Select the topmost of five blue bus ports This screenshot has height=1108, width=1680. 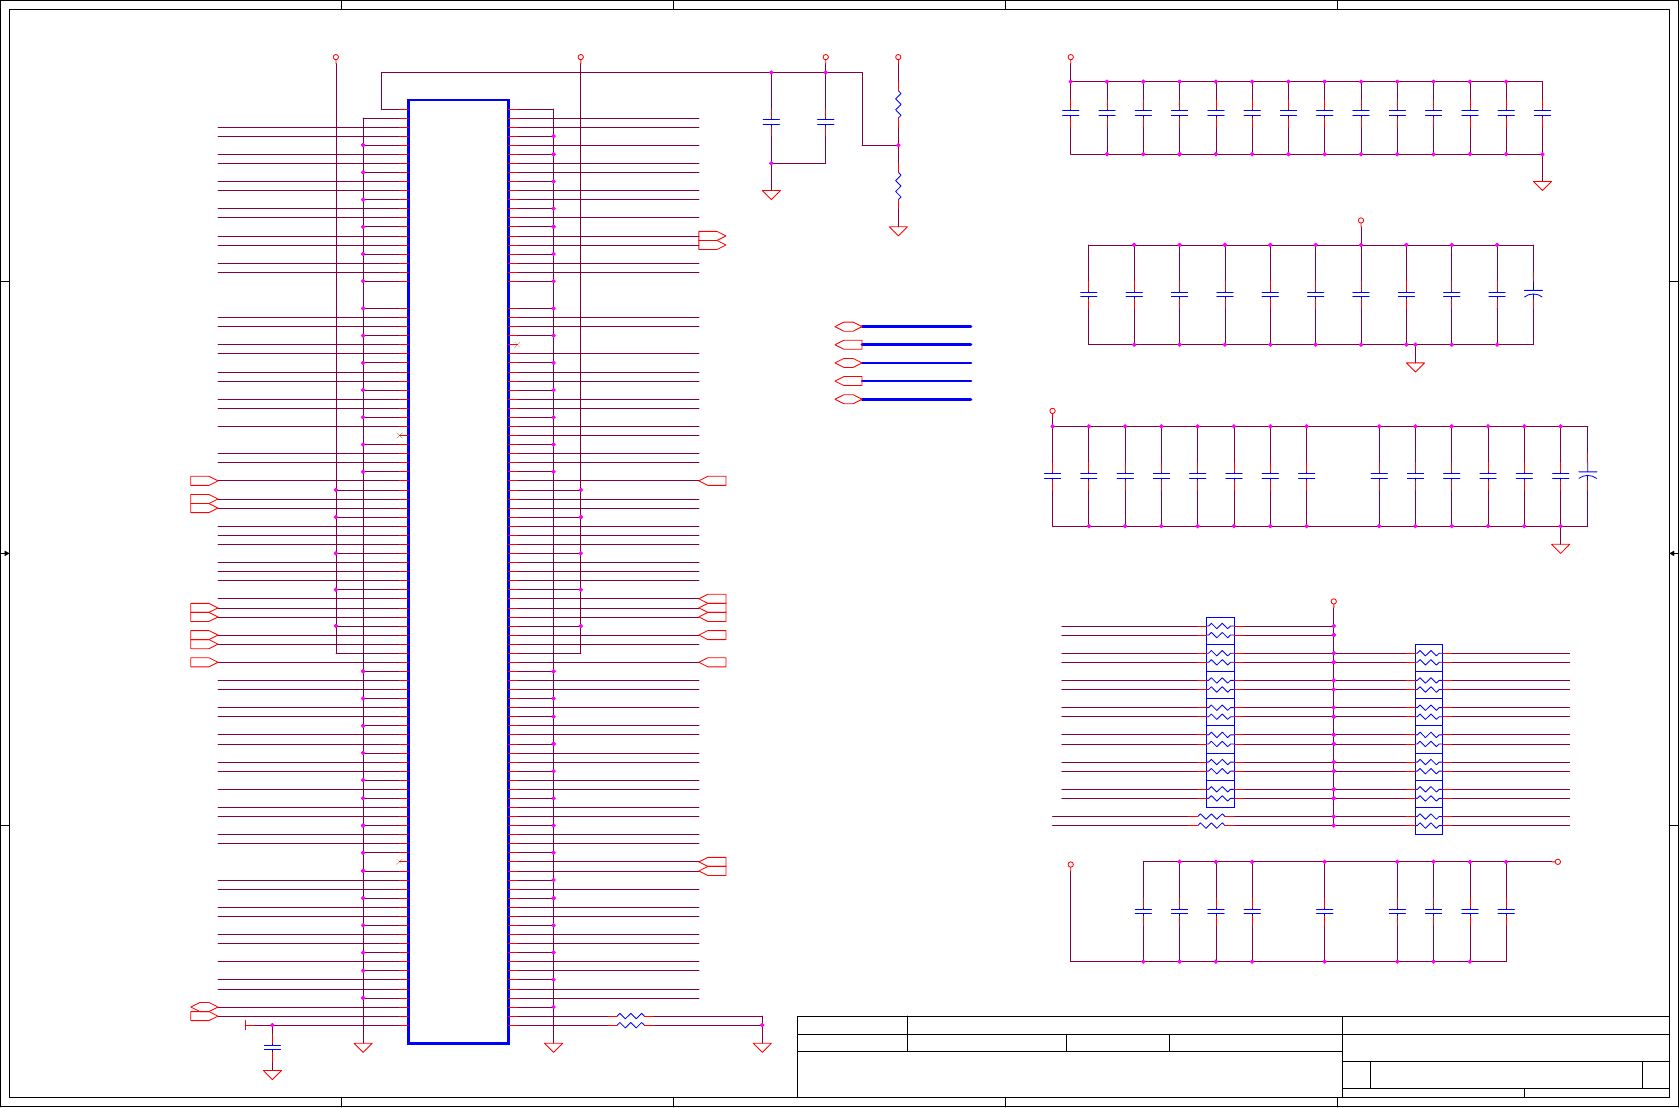click(x=848, y=326)
